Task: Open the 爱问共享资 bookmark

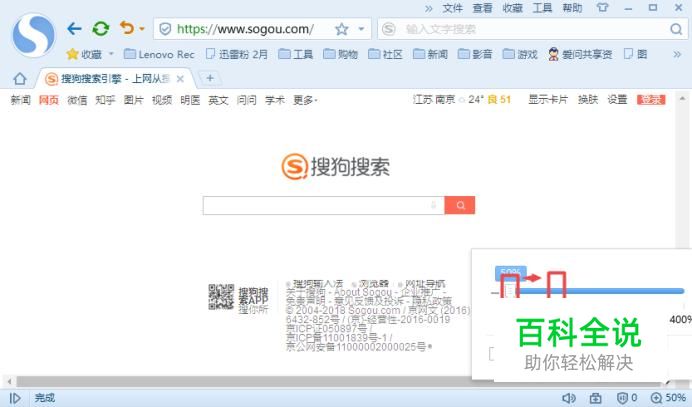Action: [x=580, y=54]
